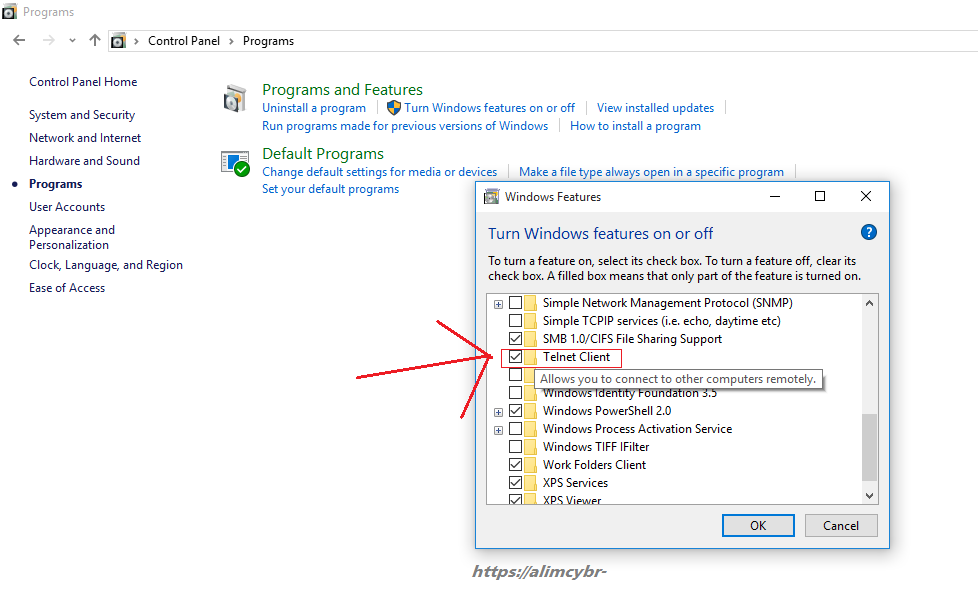Click the folder icon beside Windows PowerShell 2.0
The image size is (978, 598).
(x=530, y=412)
